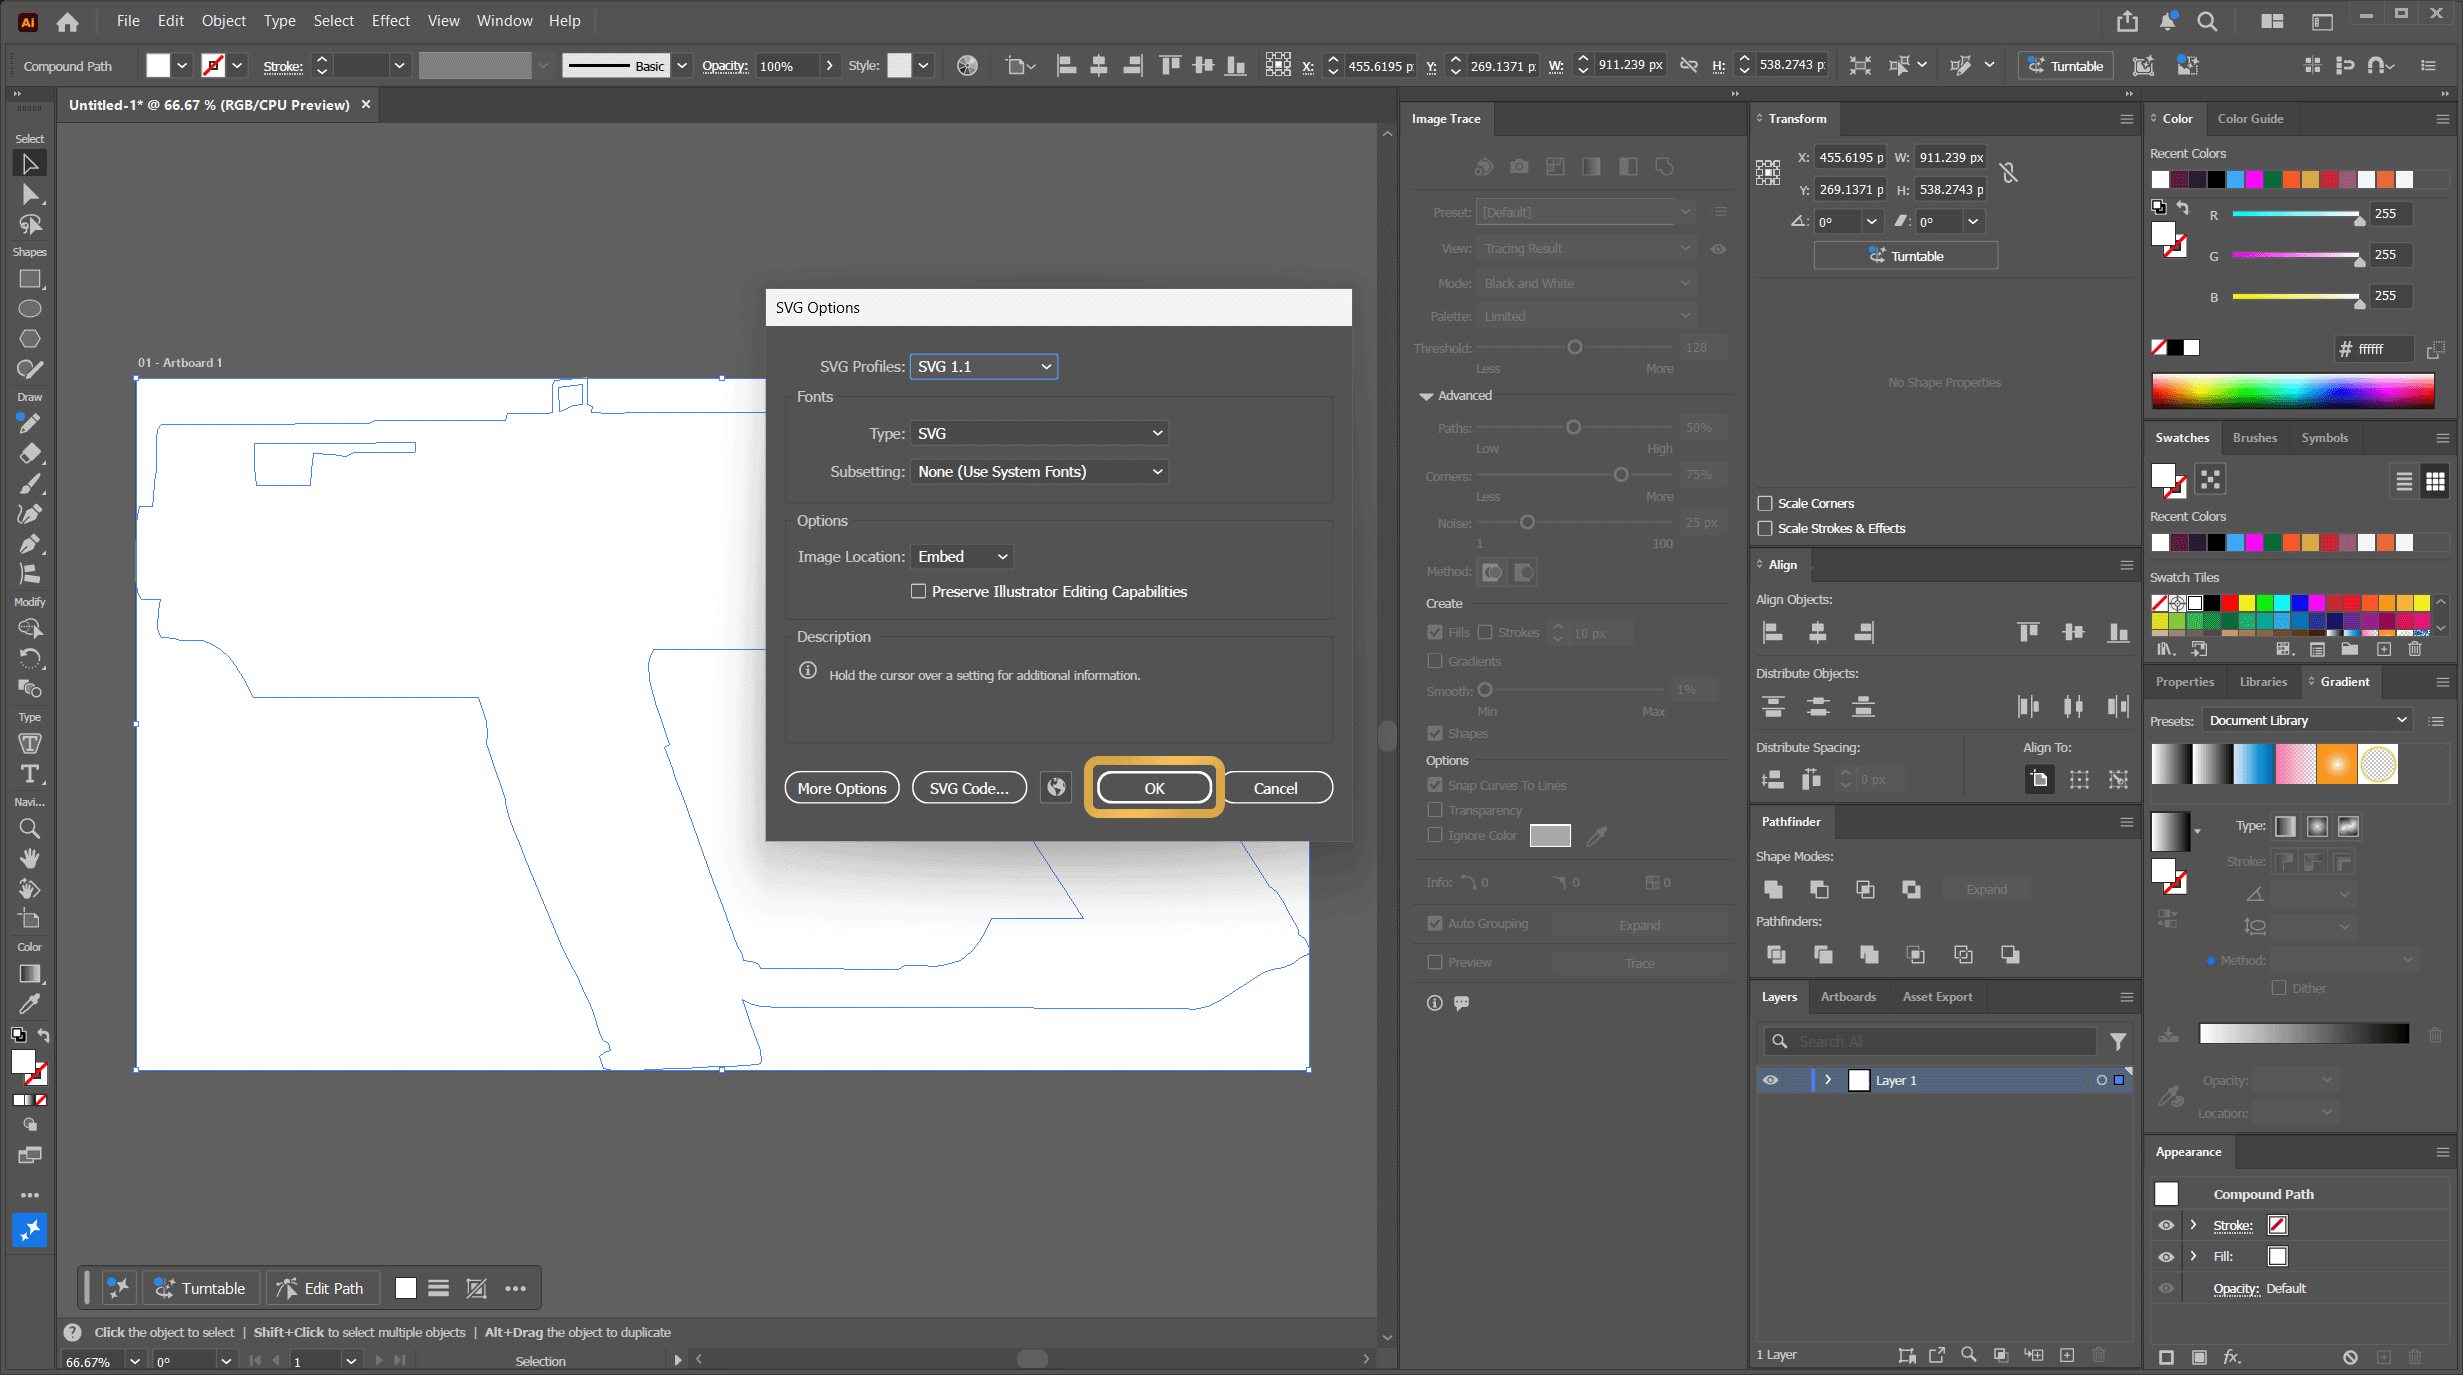
Task: Select the Eraser tool
Action: [30, 454]
